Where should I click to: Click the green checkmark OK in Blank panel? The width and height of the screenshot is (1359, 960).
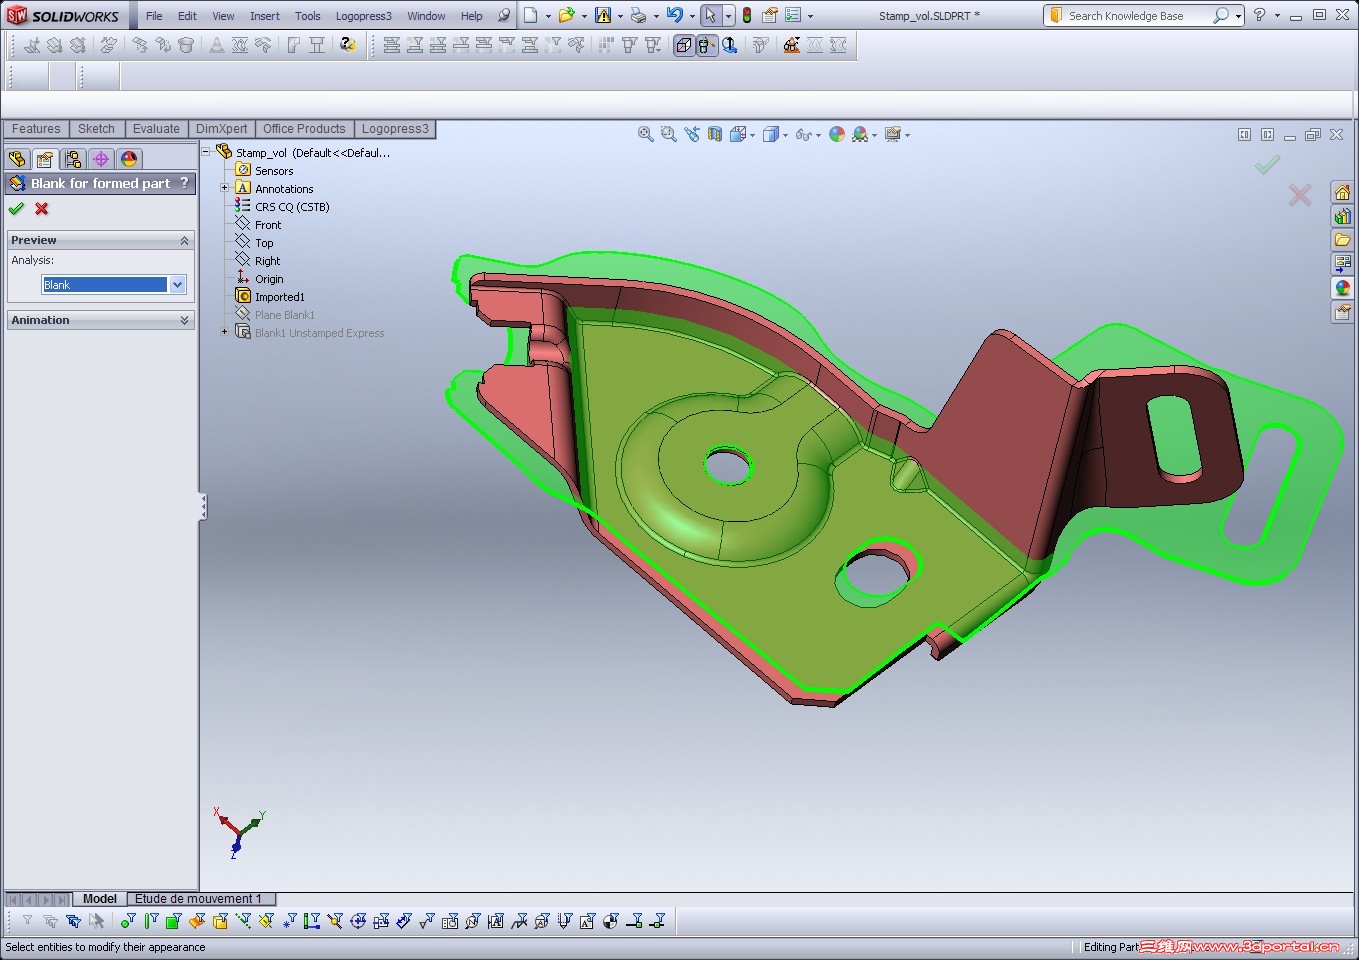pos(16,208)
